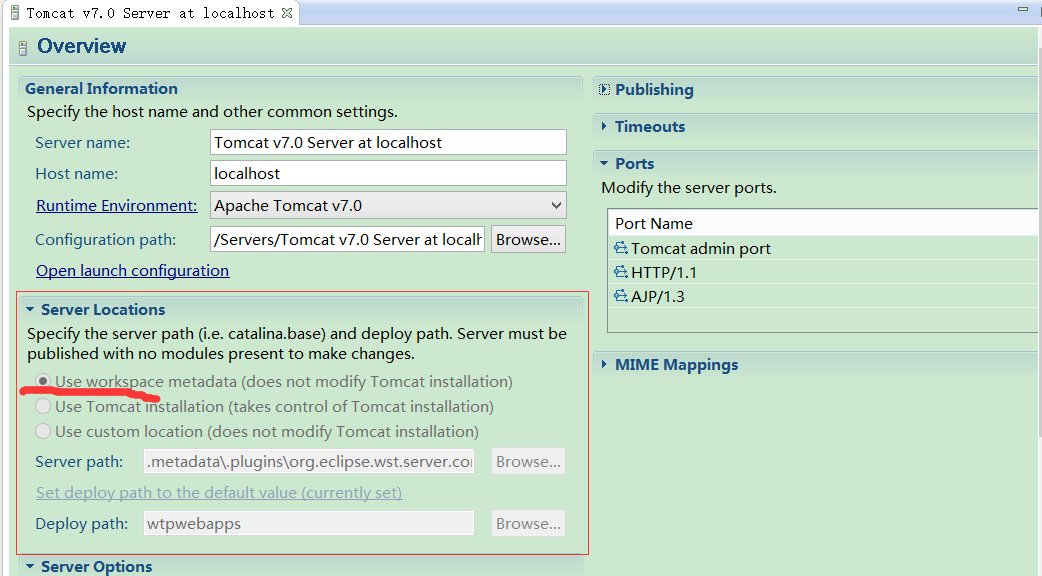Collapse the Server Locations section
This screenshot has height=576, width=1042.
30,309
